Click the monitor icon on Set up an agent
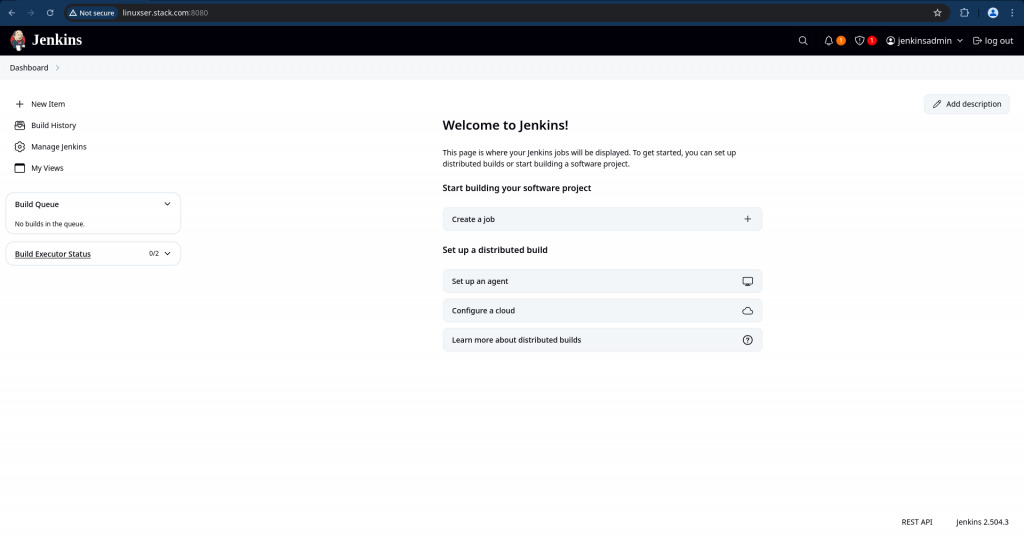 point(748,281)
